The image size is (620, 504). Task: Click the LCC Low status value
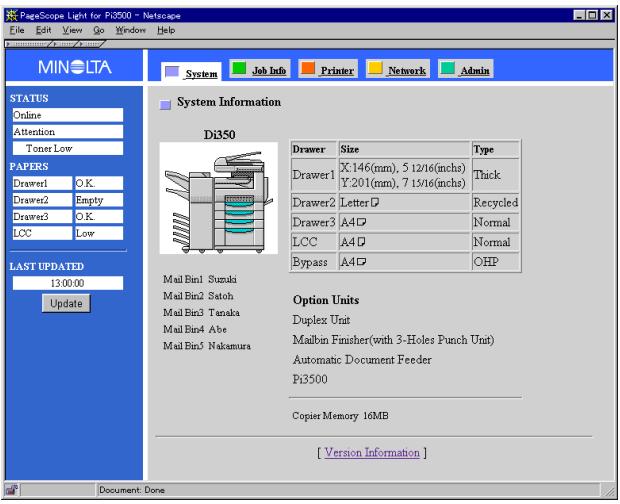pyautogui.click(x=99, y=233)
